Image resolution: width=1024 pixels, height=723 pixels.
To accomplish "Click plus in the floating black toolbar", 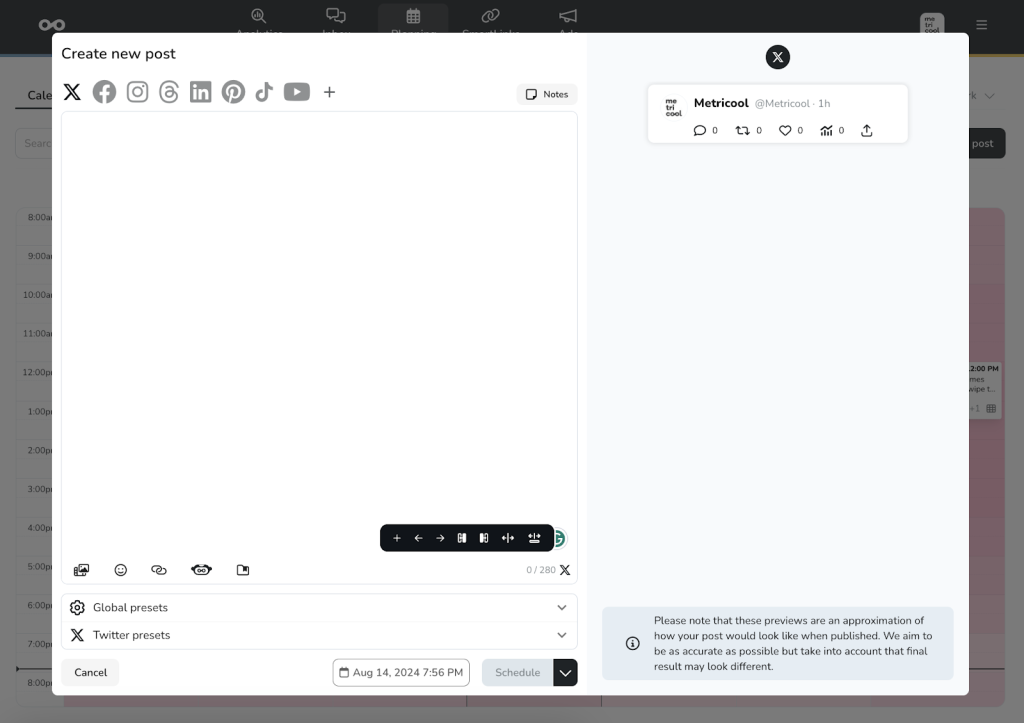I will [397, 538].
